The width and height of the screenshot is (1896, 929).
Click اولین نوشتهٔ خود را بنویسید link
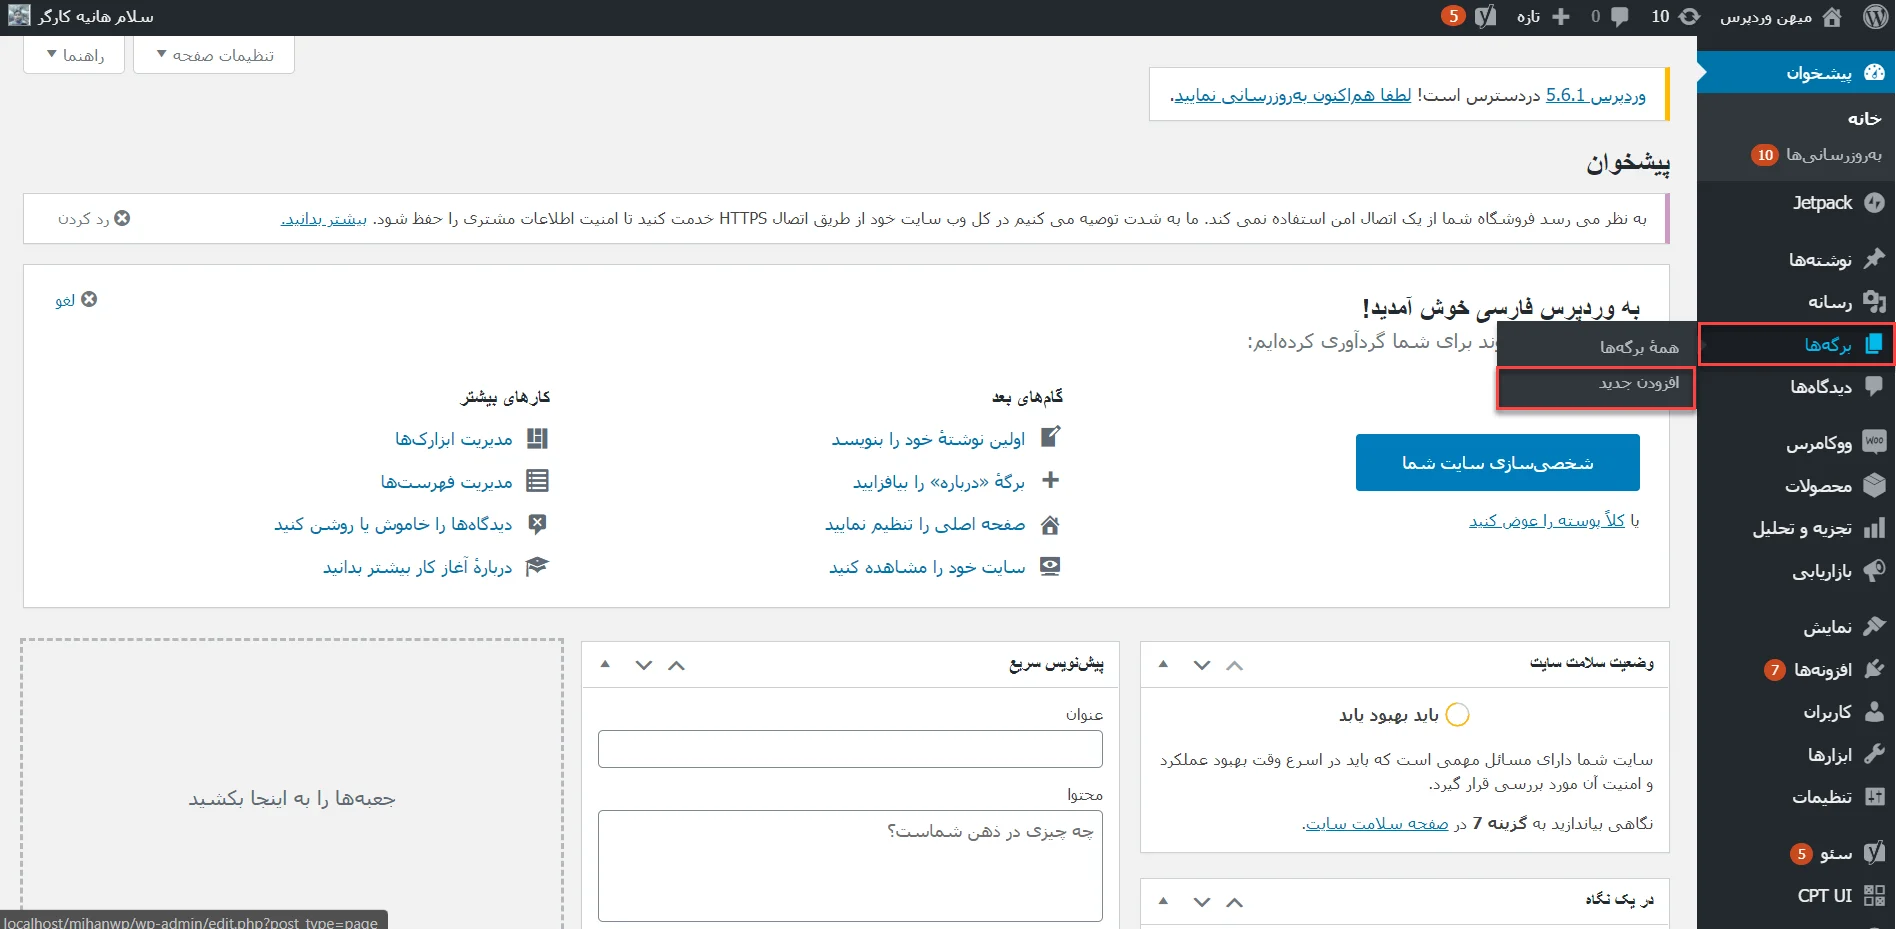click(928, 439)
